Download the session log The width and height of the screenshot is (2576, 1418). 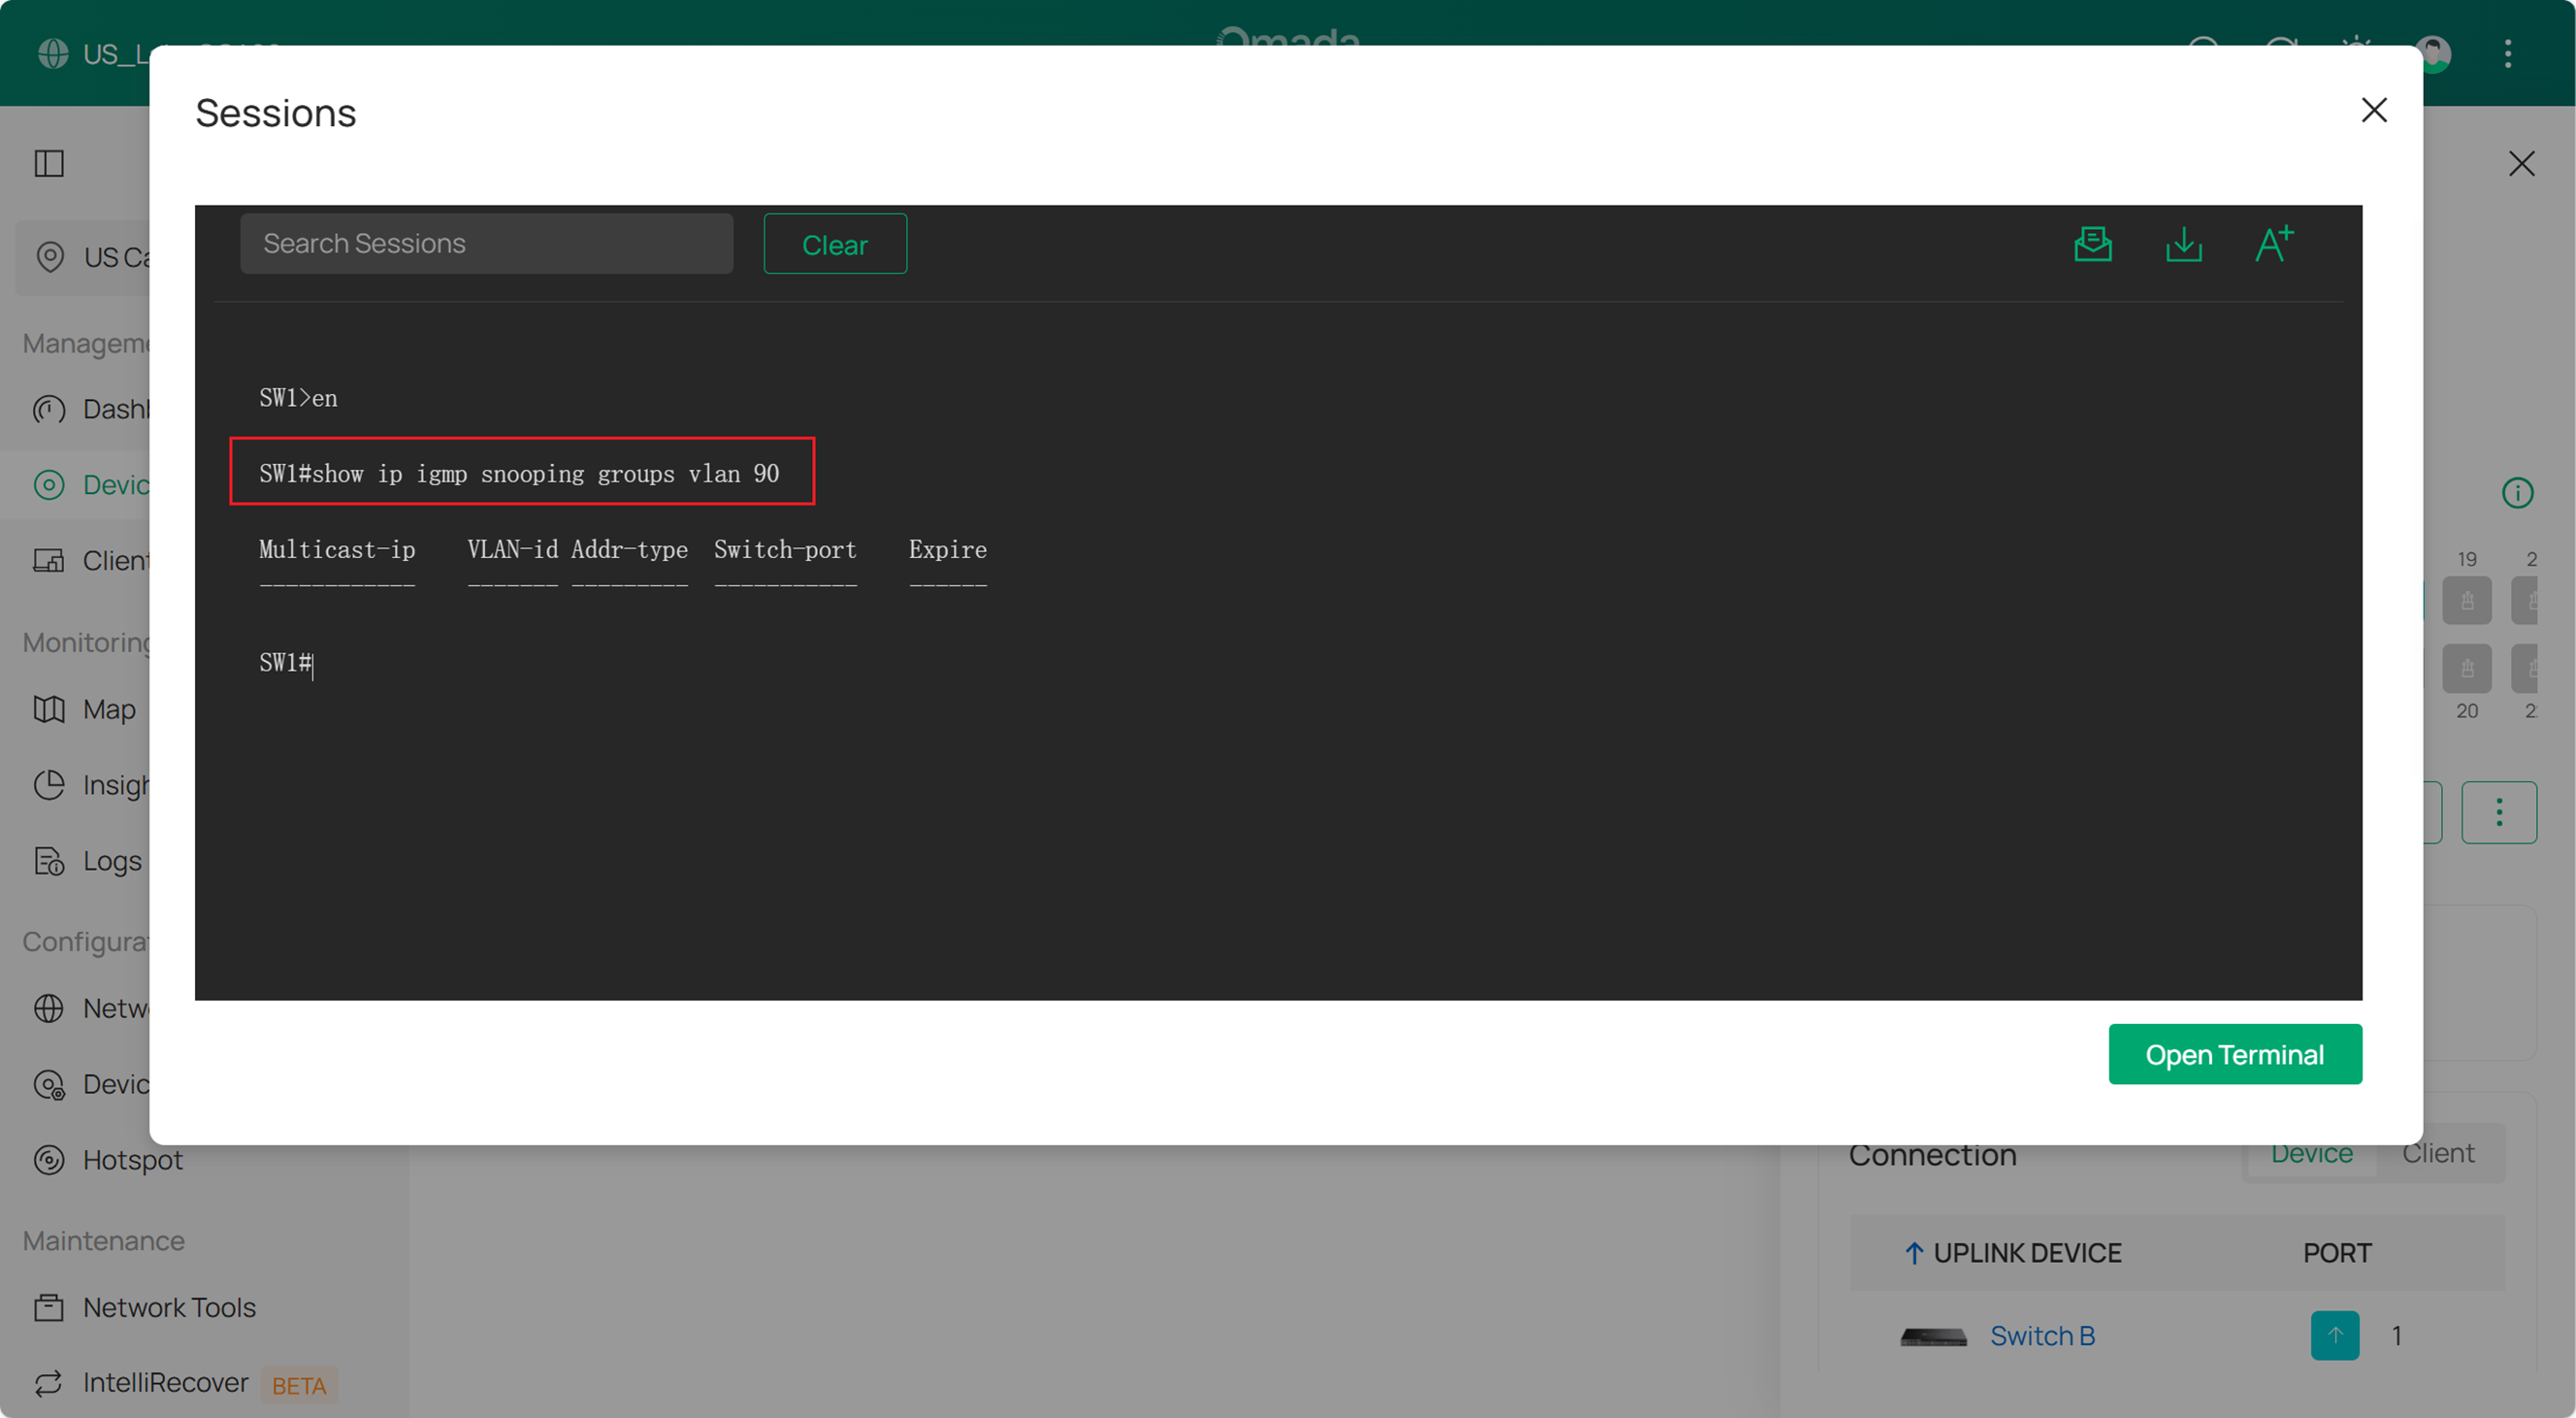pos(2185,243)
